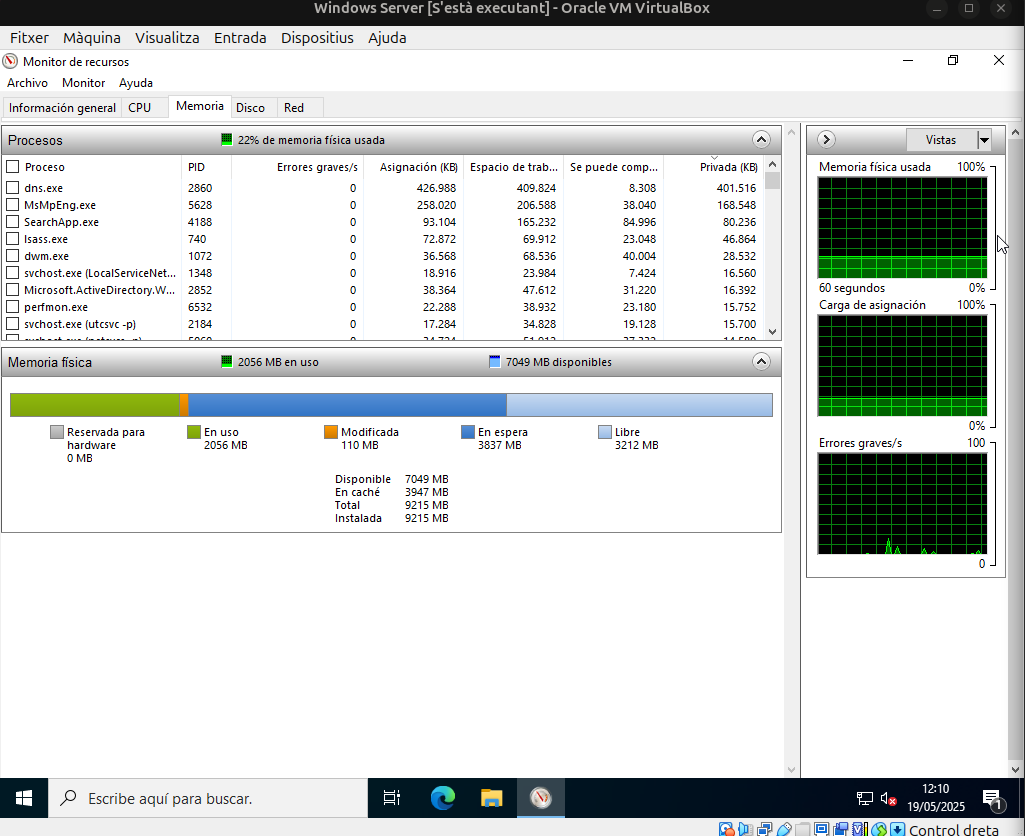Image resolution: width=1025 pixels, height=836 pixels.
Task: Select the checkbox for MsMpEng.exe
Action: 13,204
